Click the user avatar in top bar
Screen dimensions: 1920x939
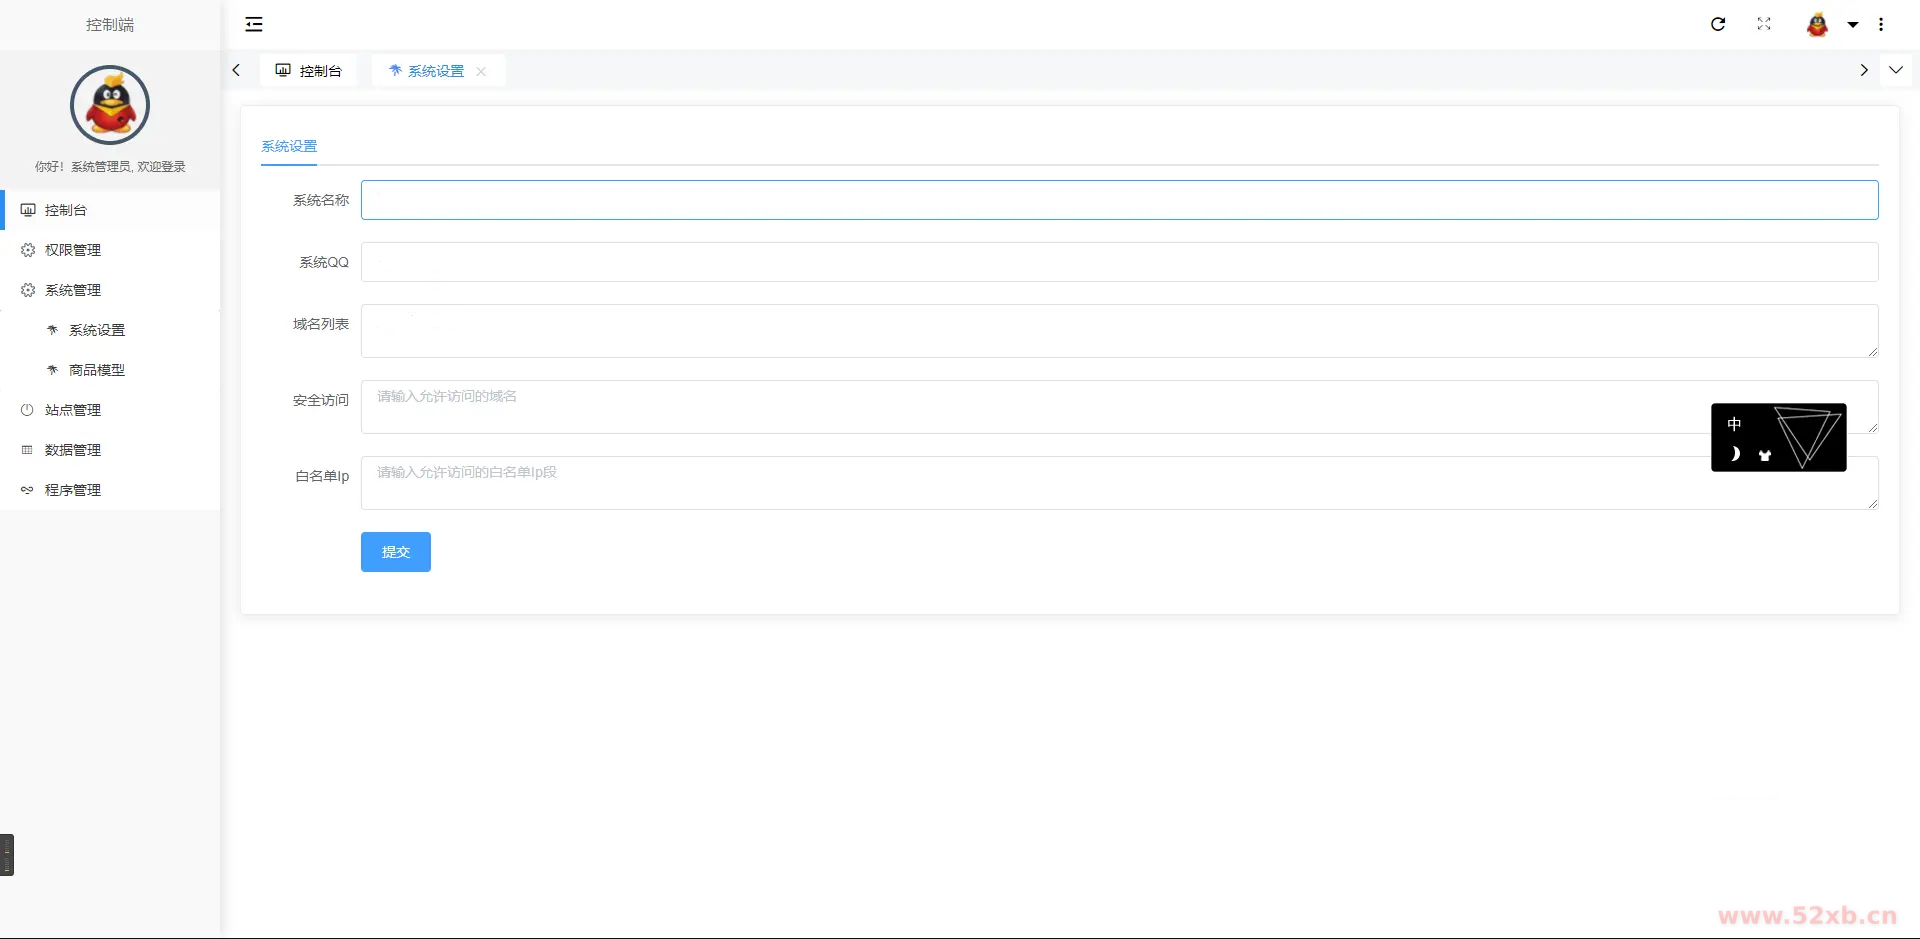click(x=1817, y=24)
